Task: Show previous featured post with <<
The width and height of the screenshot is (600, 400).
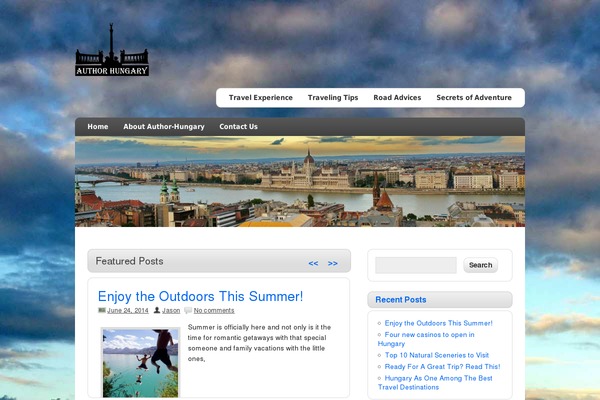Action: 313,263
